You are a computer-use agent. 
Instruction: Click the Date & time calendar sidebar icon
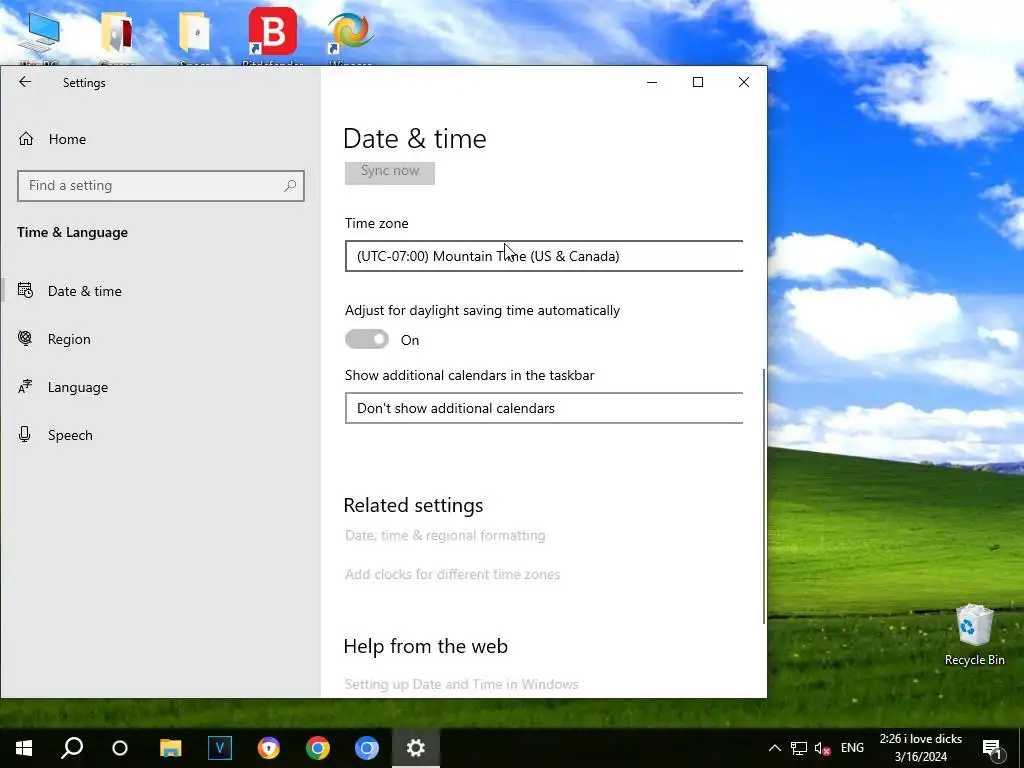[25, 291]
